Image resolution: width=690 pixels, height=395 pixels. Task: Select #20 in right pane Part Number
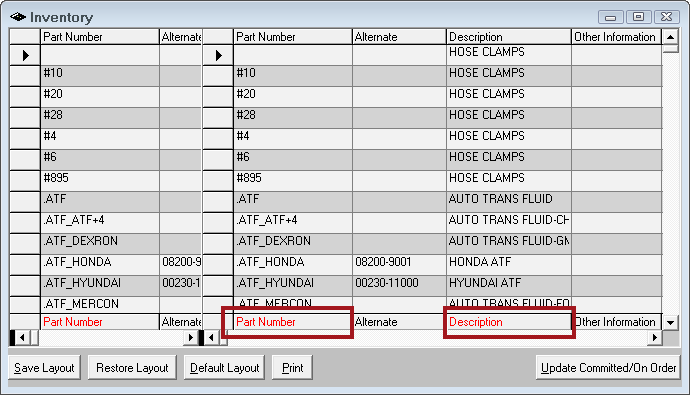coord(293,97)
